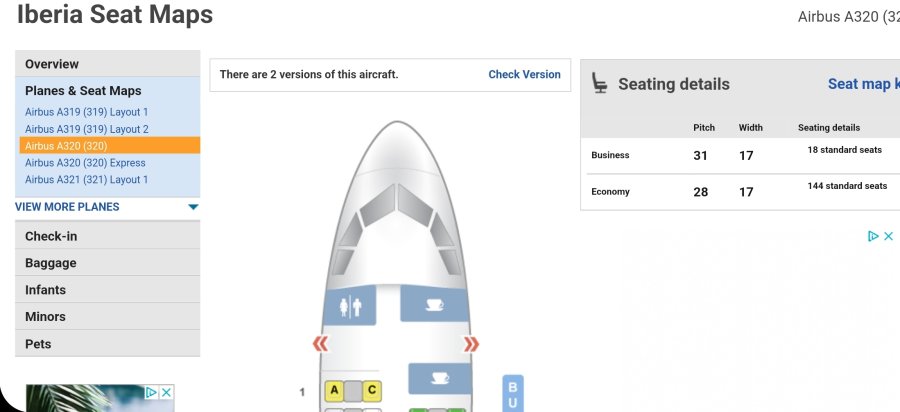Screen dimensions: 900x412
Task: Click the left red exit arrow marker
Action: tap(320, 344)
